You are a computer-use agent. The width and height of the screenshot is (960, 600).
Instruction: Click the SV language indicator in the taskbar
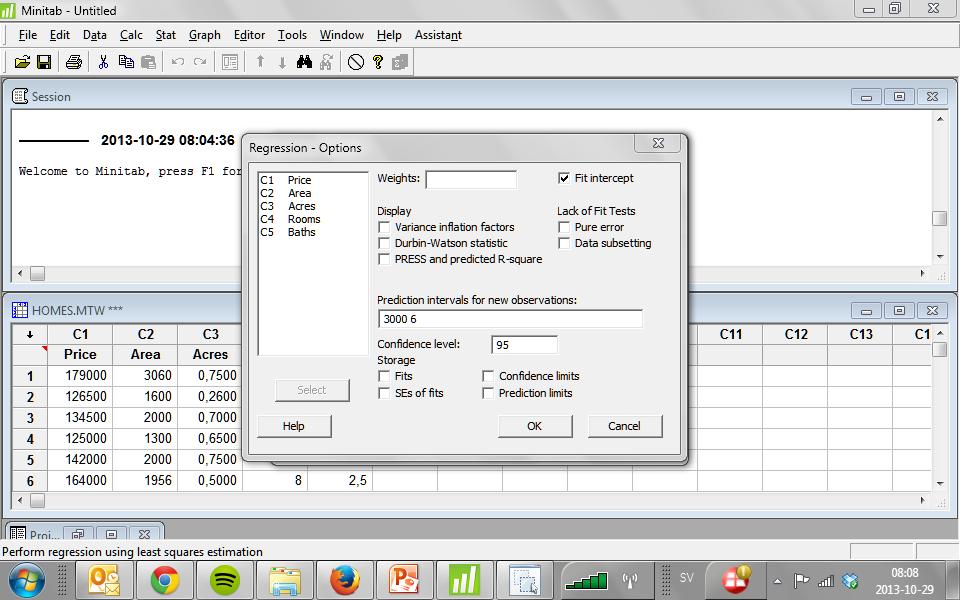686,577
